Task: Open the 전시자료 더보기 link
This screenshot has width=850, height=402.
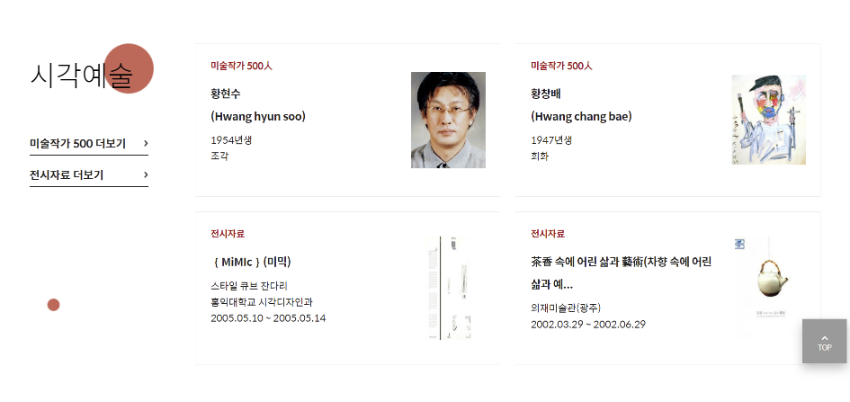Action: coord(66,175)
